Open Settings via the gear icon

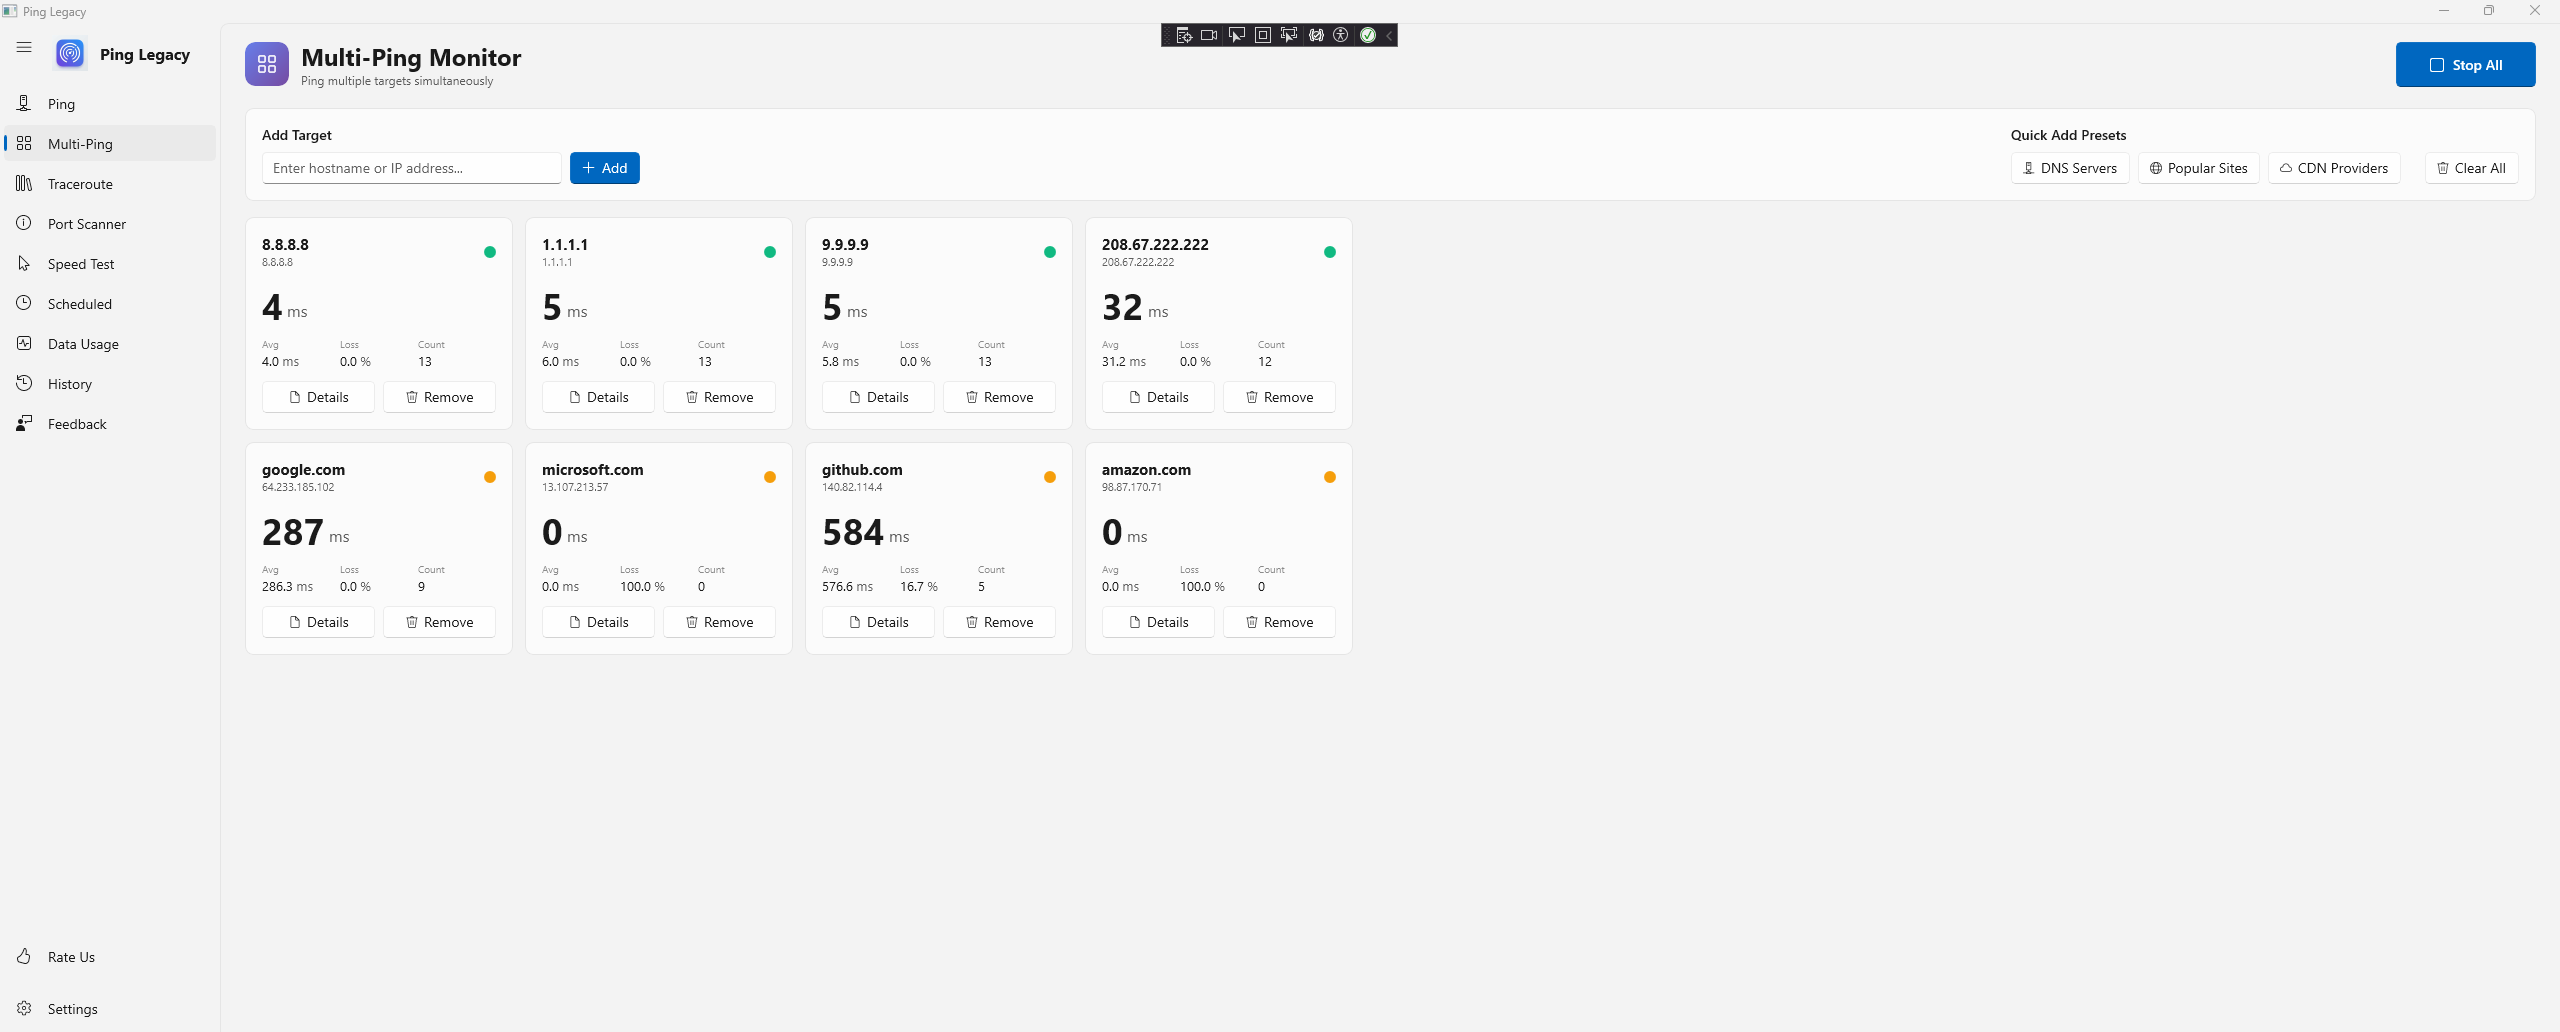point(24,1008)
